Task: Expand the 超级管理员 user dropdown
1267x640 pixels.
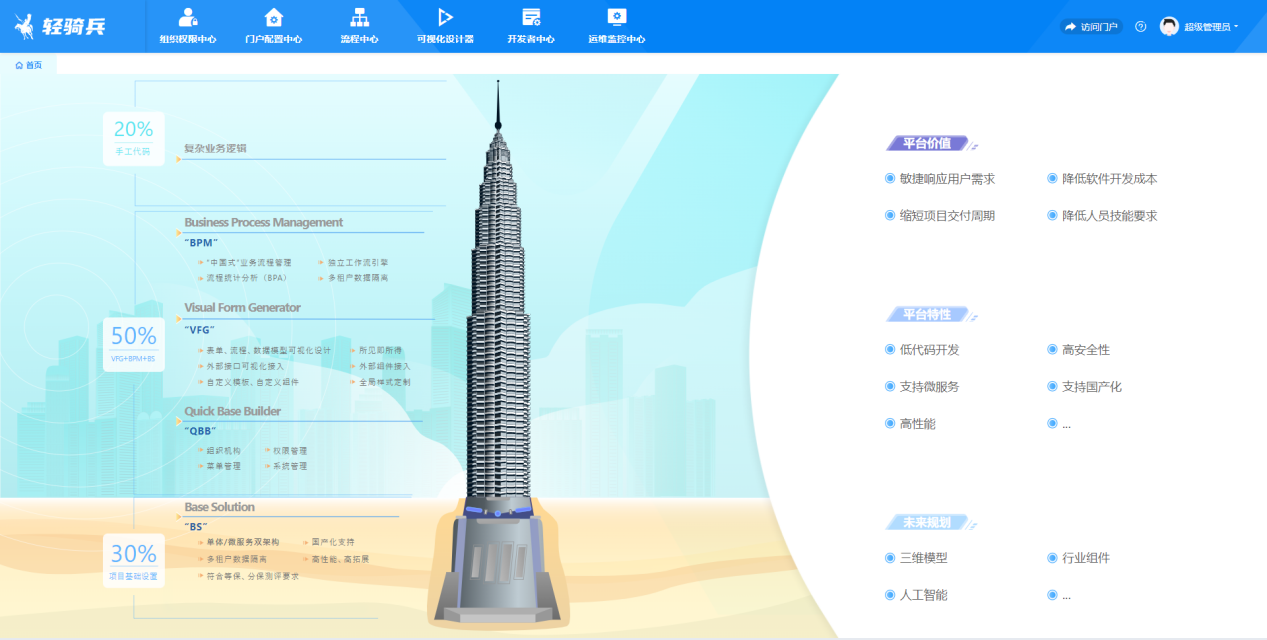Action: point(1211,27)
